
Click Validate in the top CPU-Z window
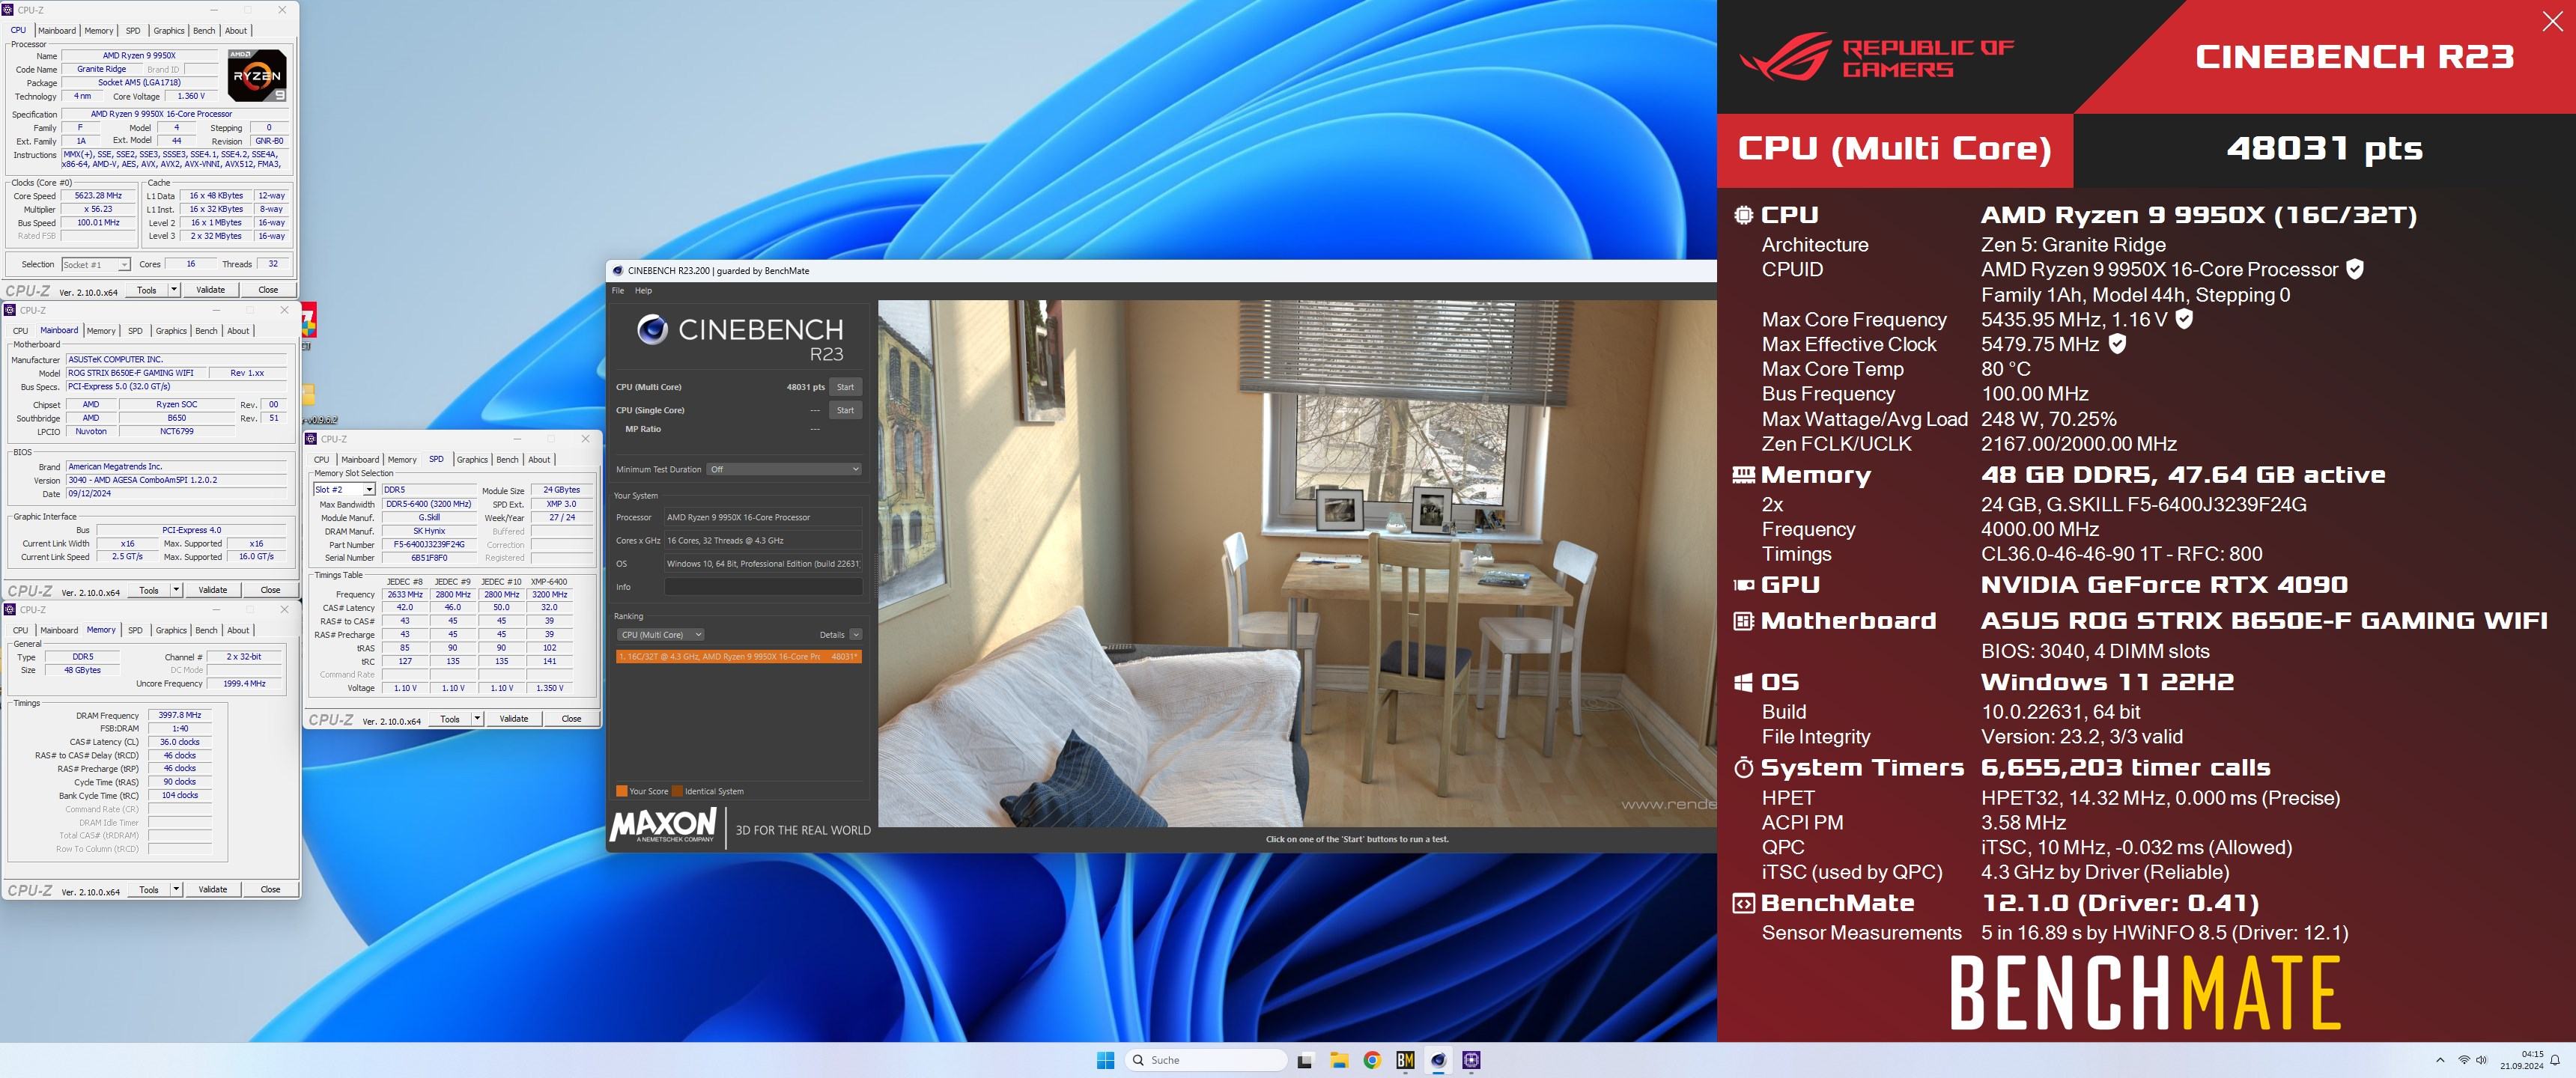coord(210,289)
